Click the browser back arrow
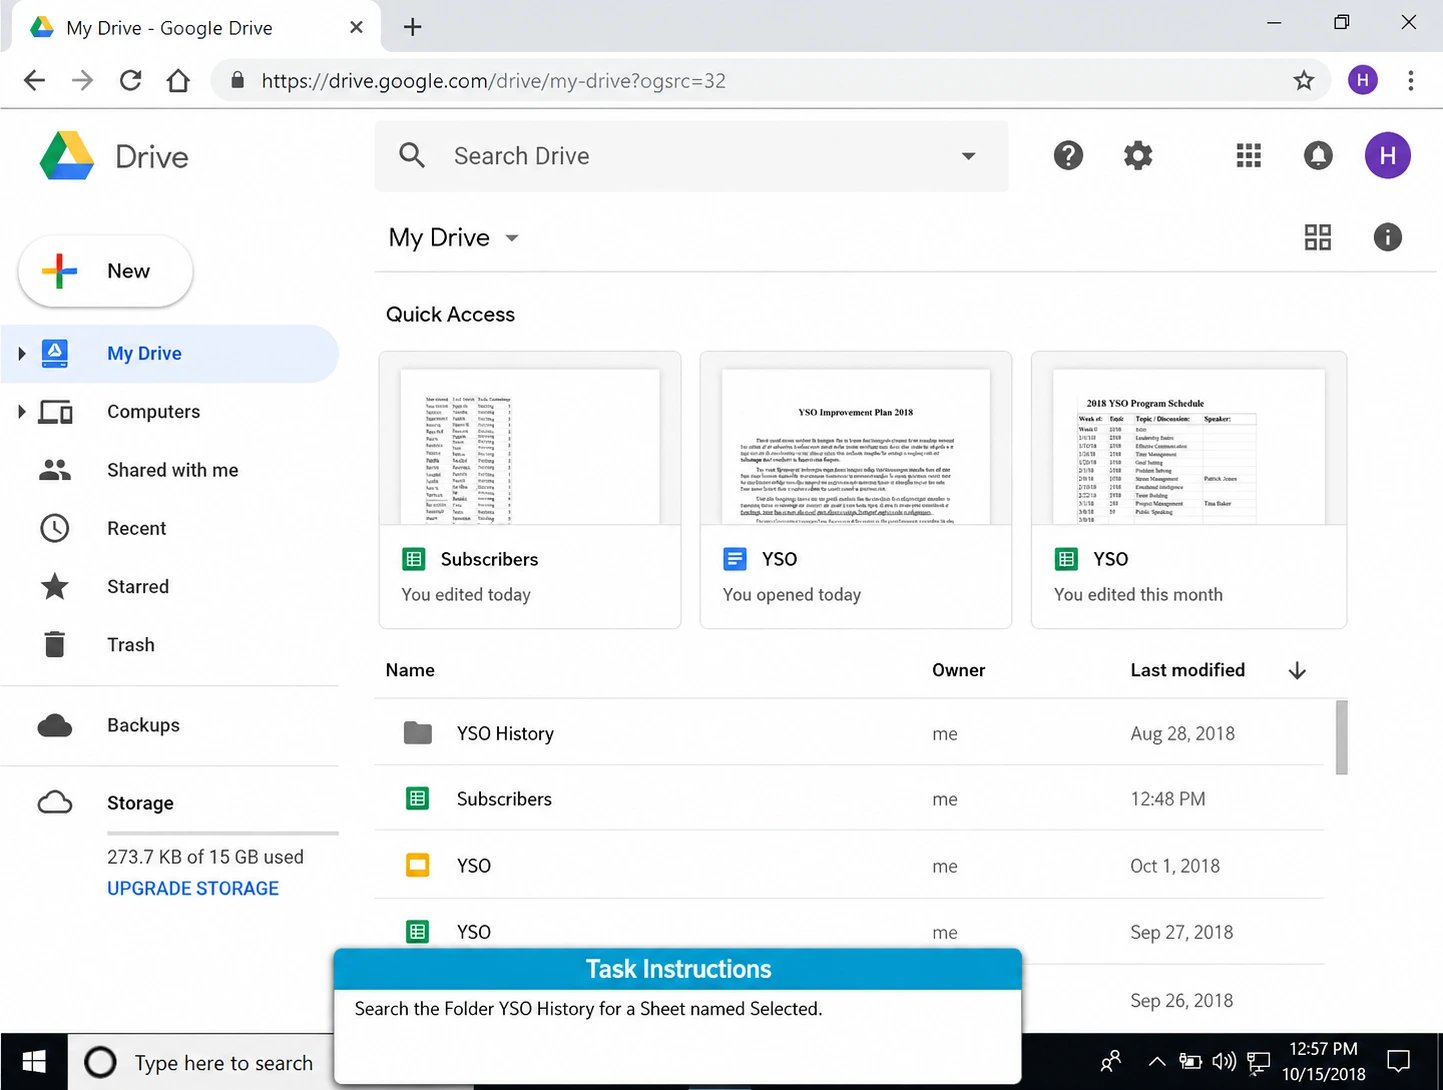1443x1090 pixels. point(34,80)
